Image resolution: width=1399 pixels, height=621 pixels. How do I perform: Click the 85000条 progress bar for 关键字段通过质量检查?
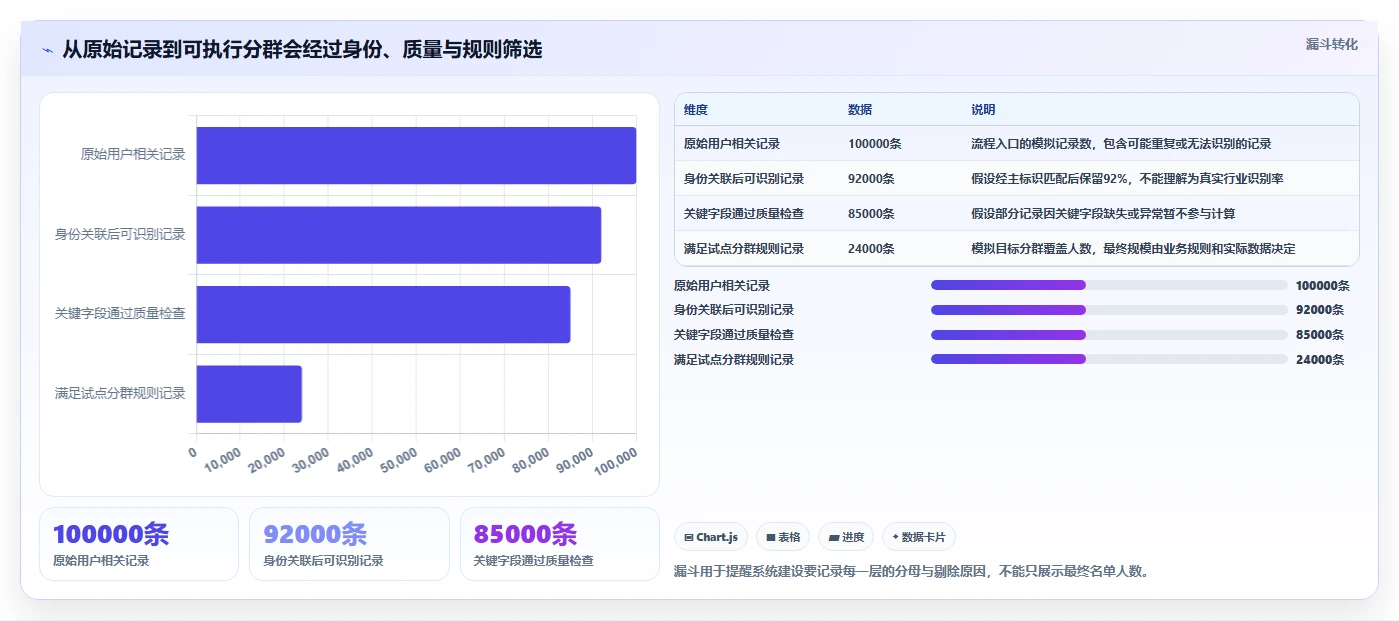tap(1109, 335)
